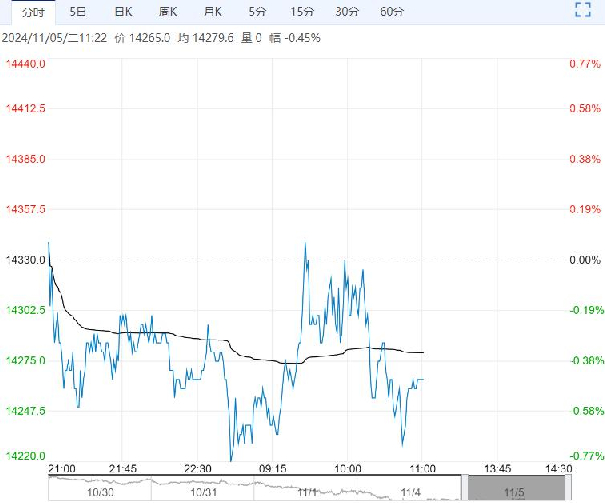This screenshot has width=605, height=503.
Task: Click the 14330.0 price axis label
Action: pyautogui.click(x=26, y=260)
